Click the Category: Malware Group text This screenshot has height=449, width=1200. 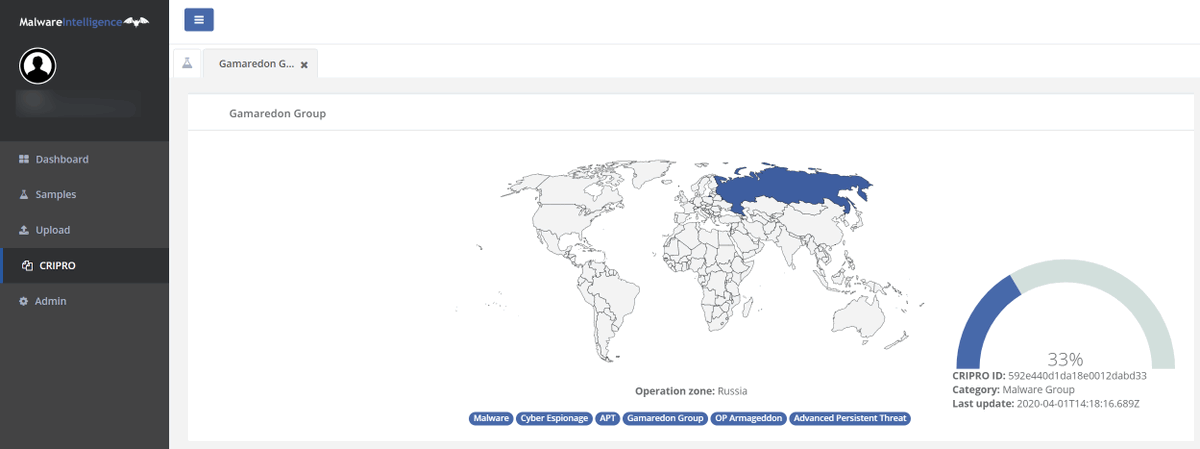click(1014, 389)
